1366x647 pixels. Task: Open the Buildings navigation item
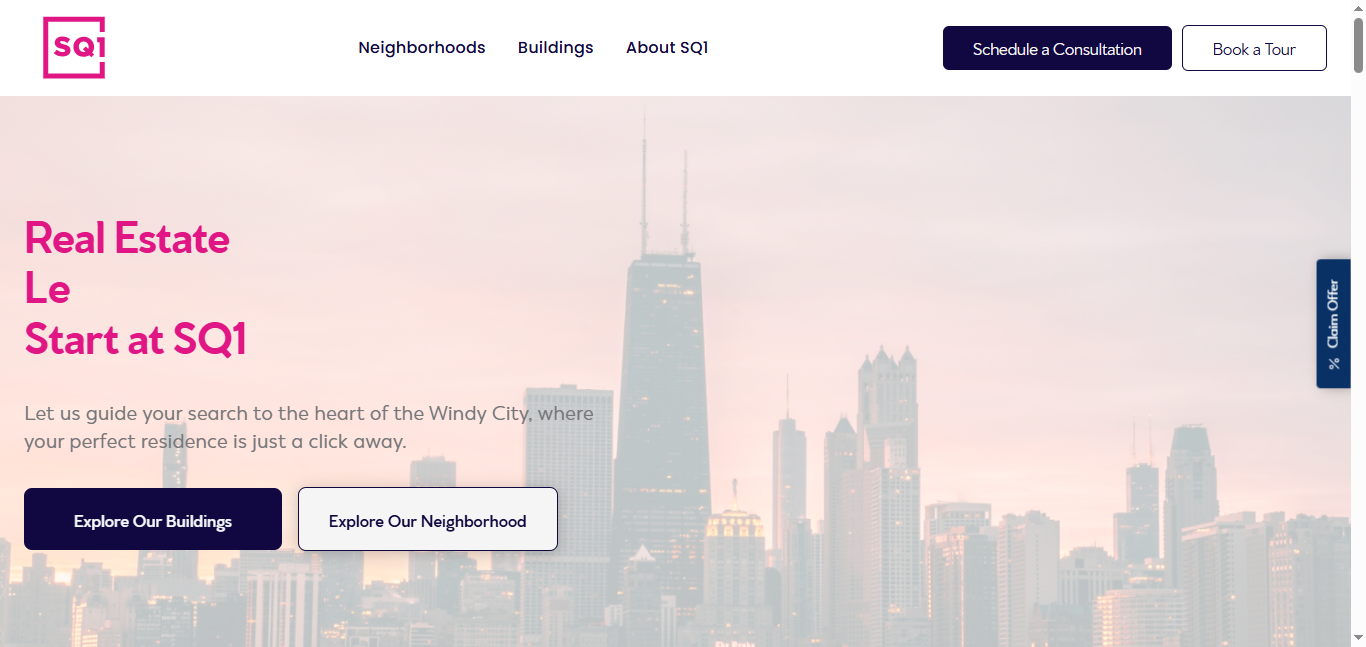click(x=556, y=48)
